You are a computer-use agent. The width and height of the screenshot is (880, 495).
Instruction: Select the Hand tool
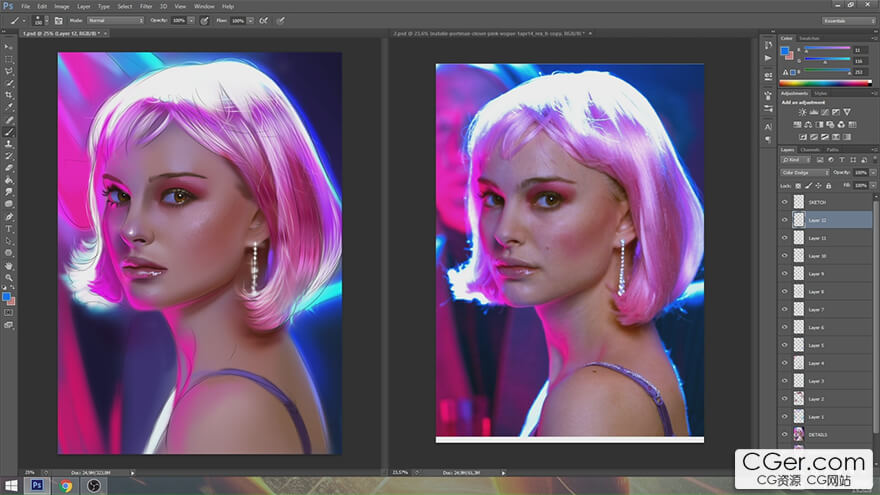(x=8, y=265)
